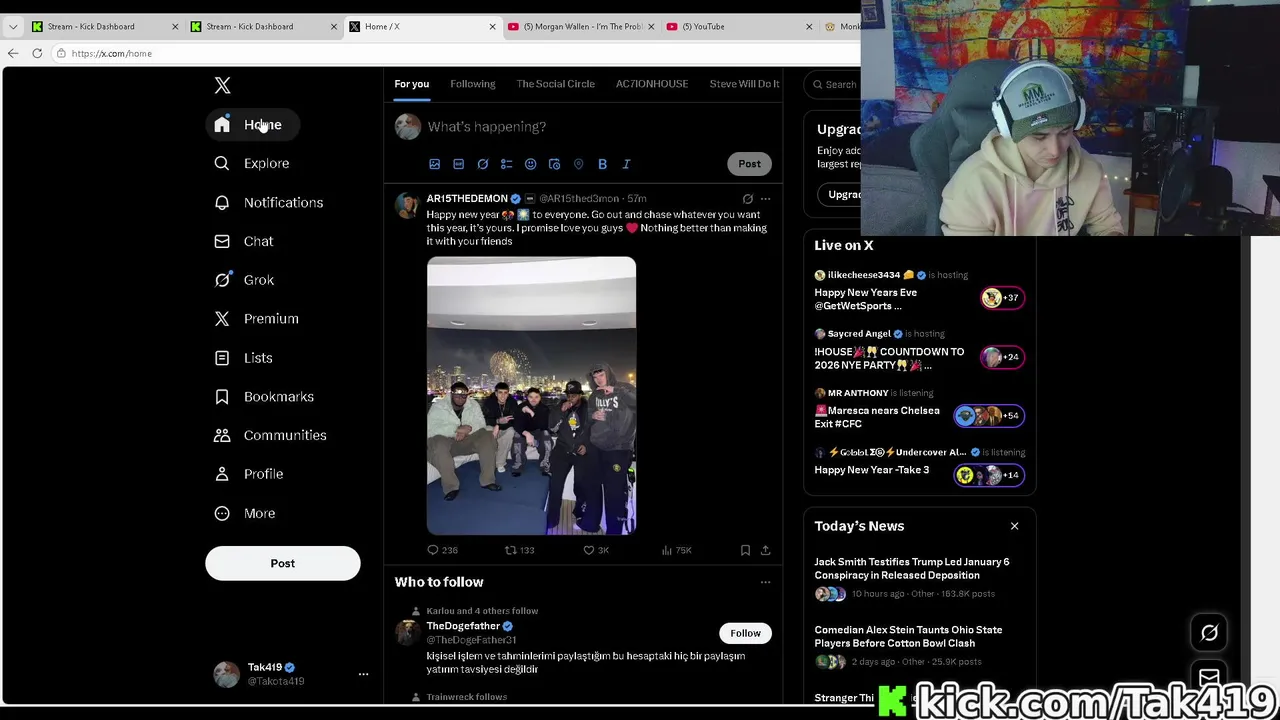Go to Profile in the sidebar
The height and width of the screenshot is (720, 1280).
tap(249, 474)
